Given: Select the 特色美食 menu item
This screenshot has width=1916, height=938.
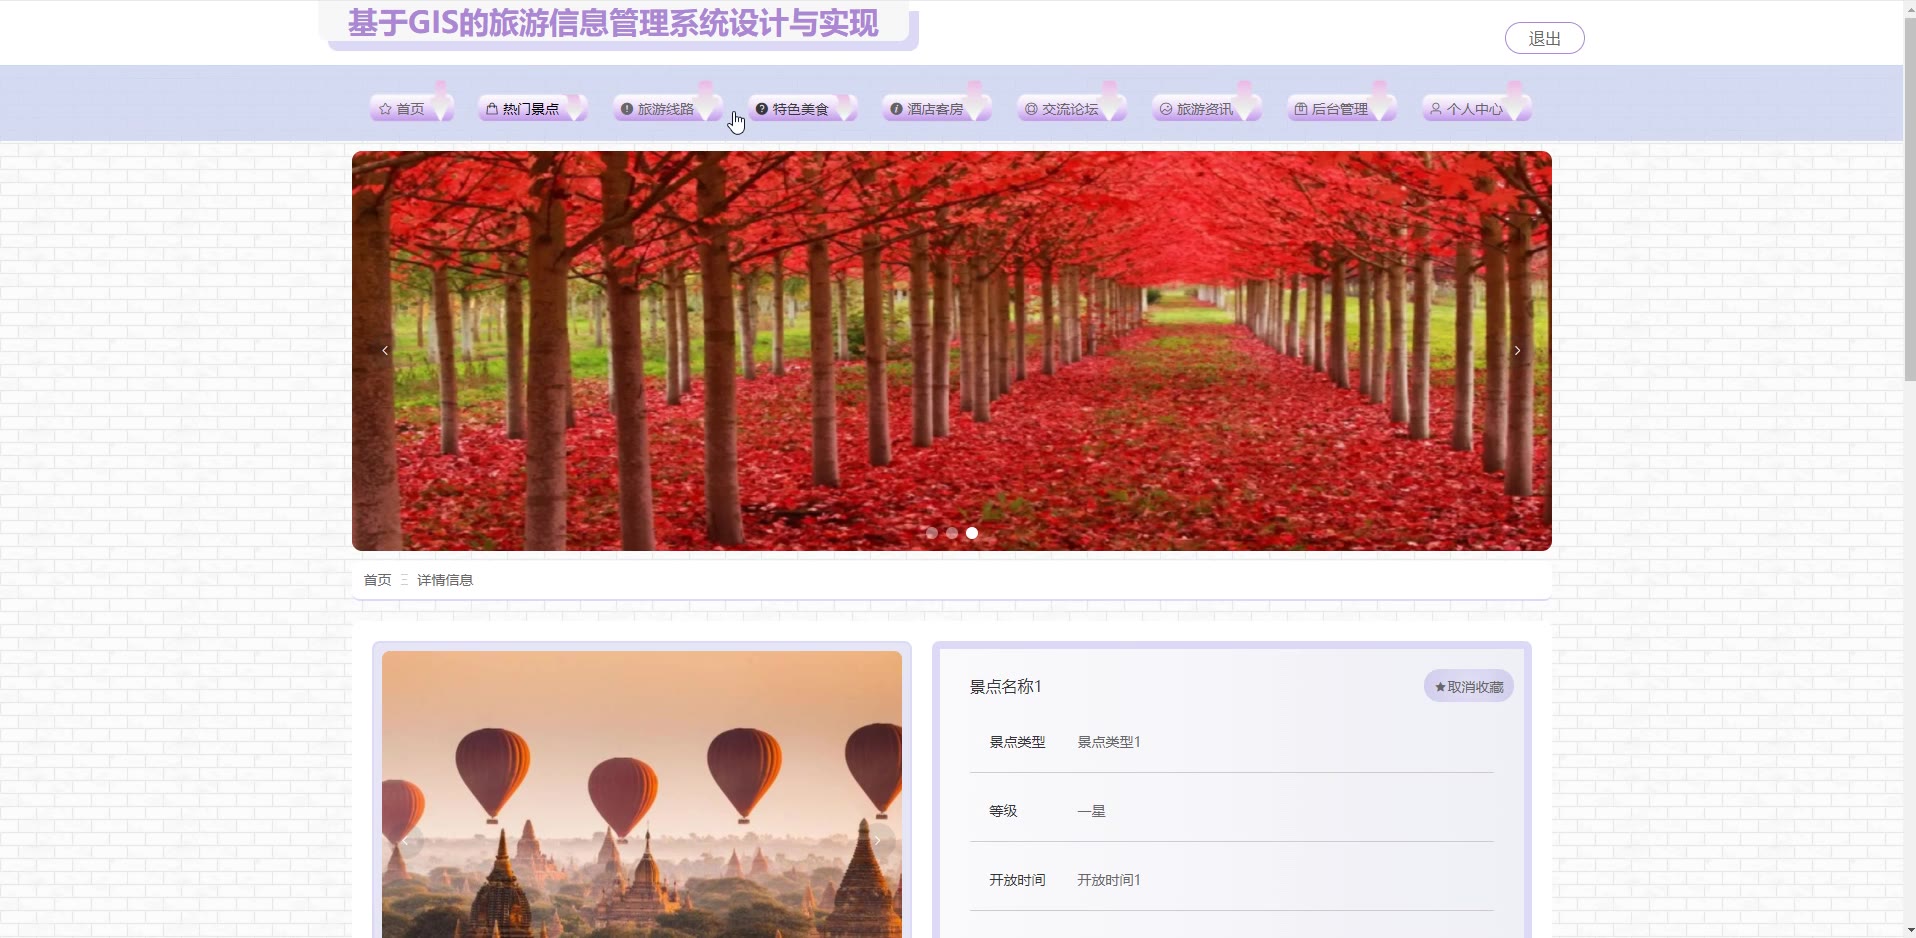Looking at the screenshot, I should (801, 109).
